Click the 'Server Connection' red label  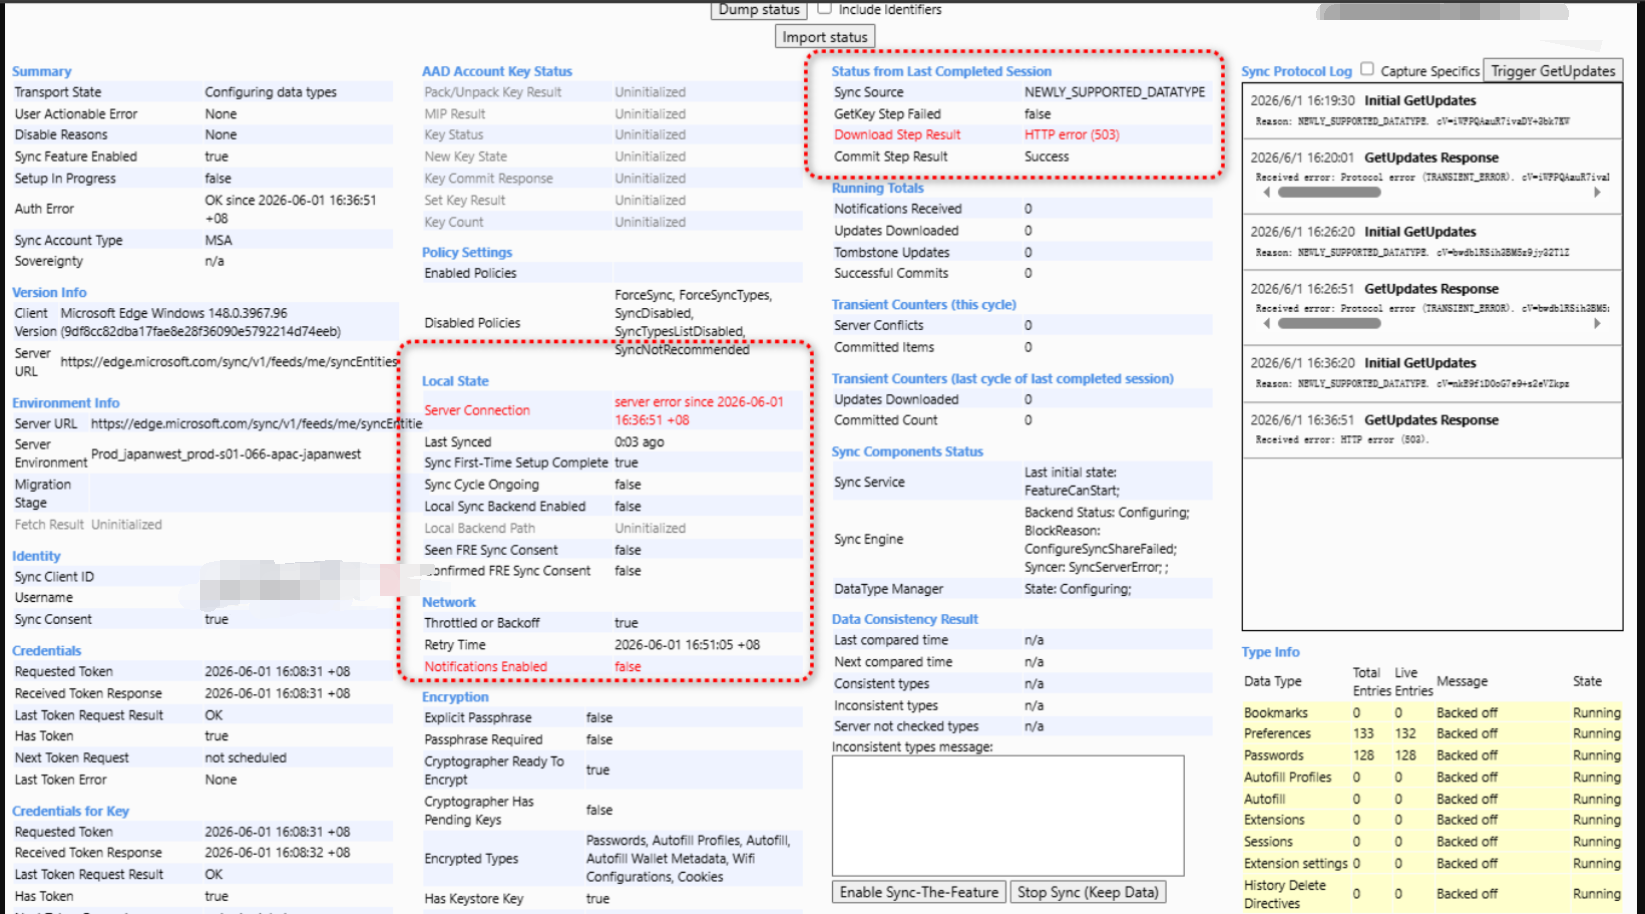click(477, 410)
